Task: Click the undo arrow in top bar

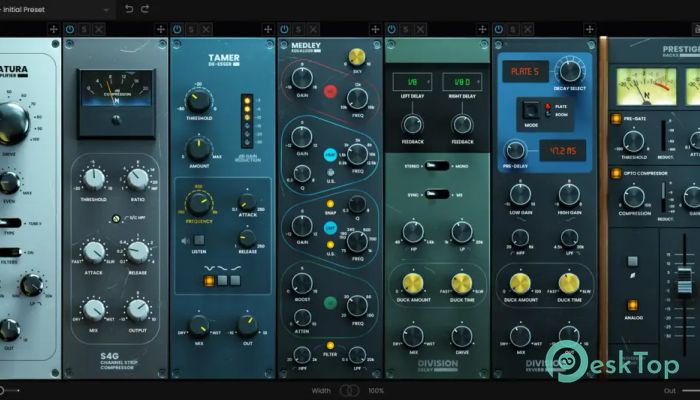Action: 128,9
